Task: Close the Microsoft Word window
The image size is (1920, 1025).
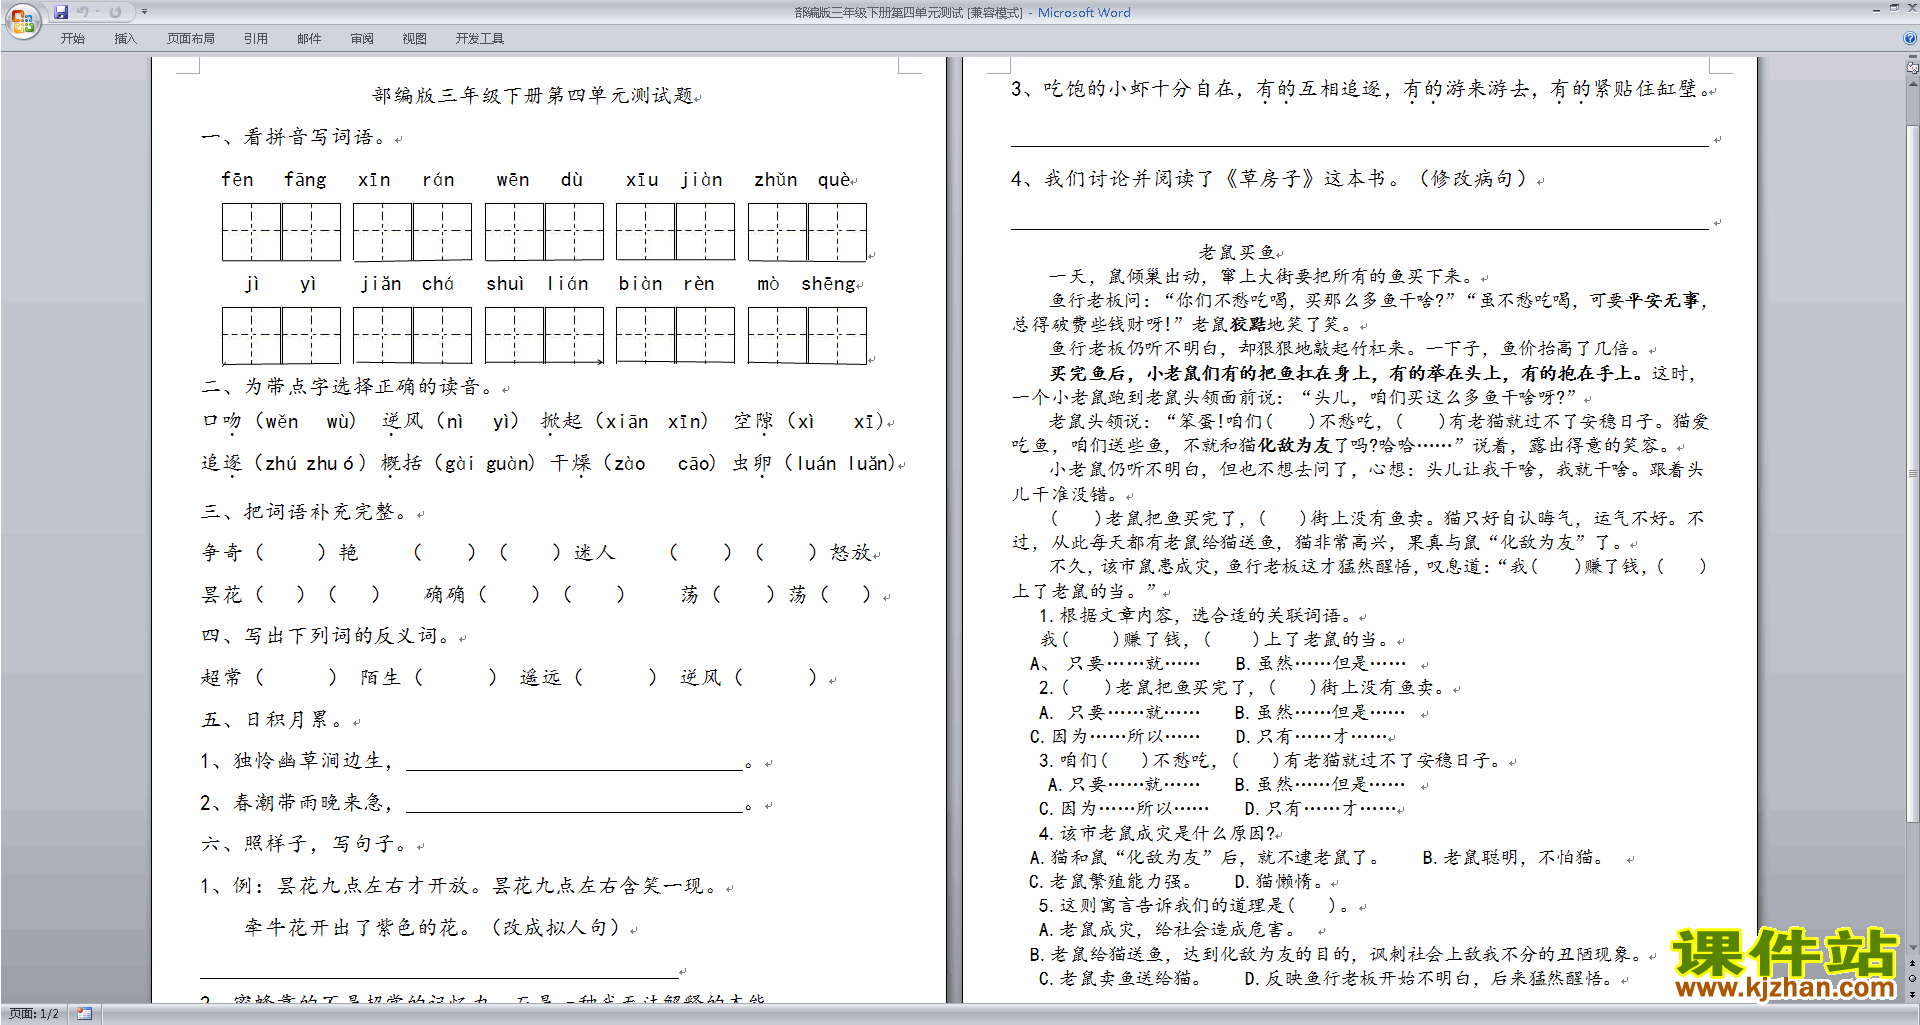Action: [1911, 8]
